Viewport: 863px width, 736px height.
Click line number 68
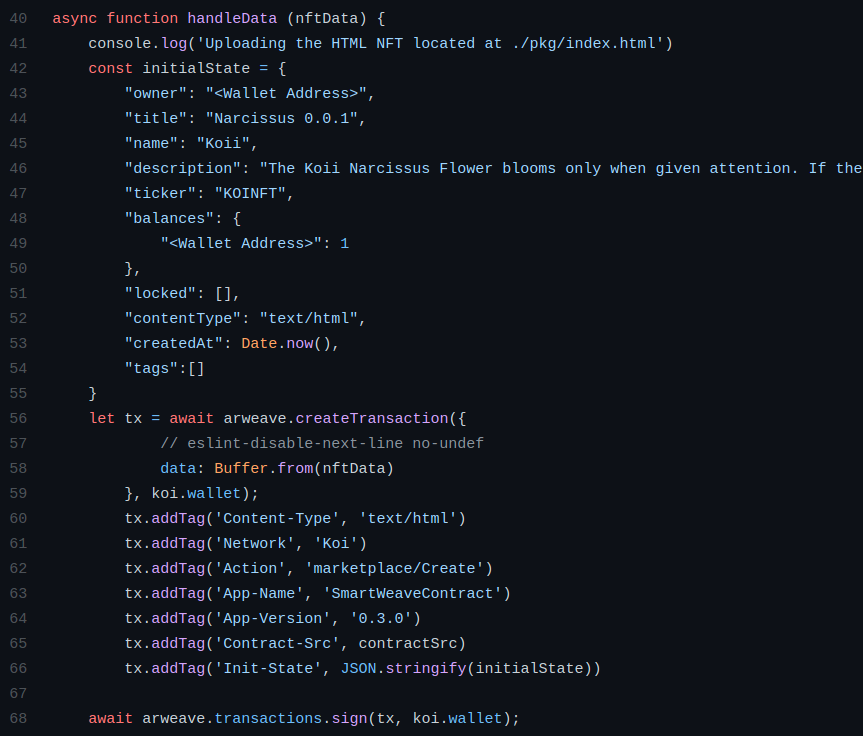tap(18, 718)
